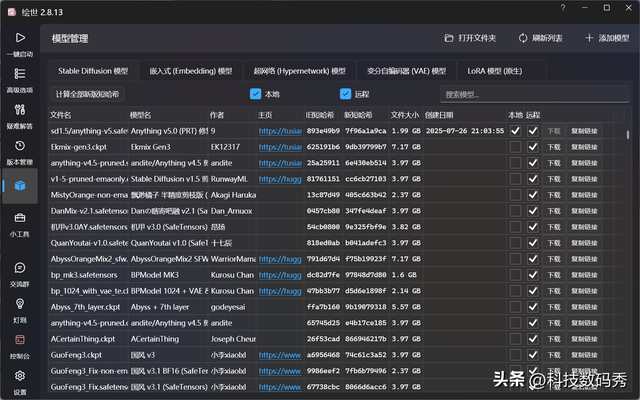Click 复制链接 for anything-v5 row
Image resolution: width=640 pixels, height=400 pixels.
tap(584, 131)
